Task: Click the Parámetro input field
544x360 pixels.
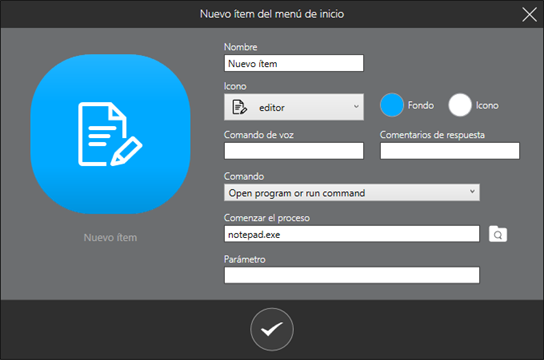Action: pyautogui.click(x=352, y=275)
